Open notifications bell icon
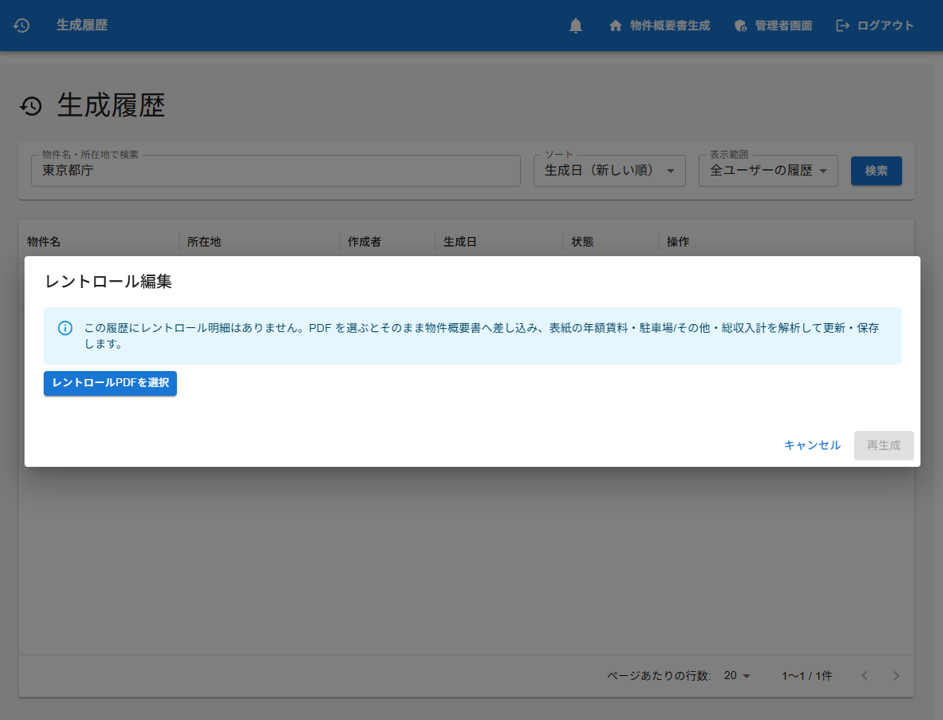943x720 pixels. pos(576,25)
